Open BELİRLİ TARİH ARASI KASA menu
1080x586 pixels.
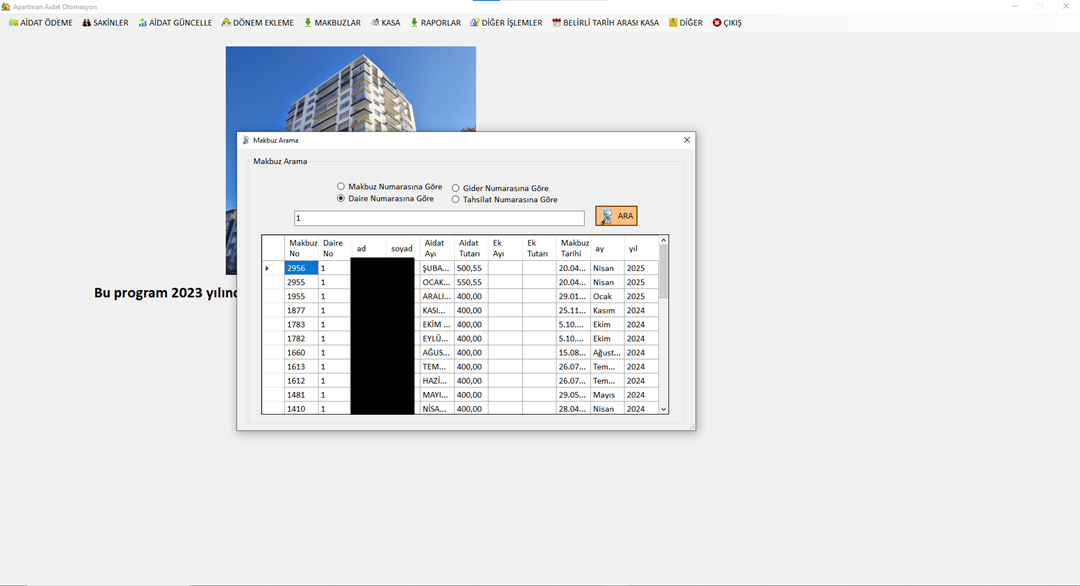605,23
